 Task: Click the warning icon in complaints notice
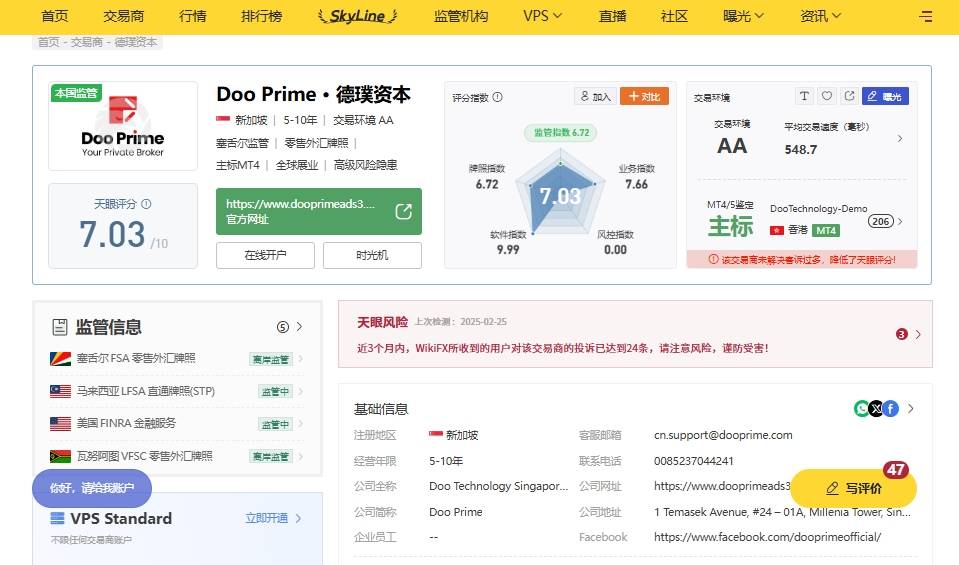pos(713,259)
